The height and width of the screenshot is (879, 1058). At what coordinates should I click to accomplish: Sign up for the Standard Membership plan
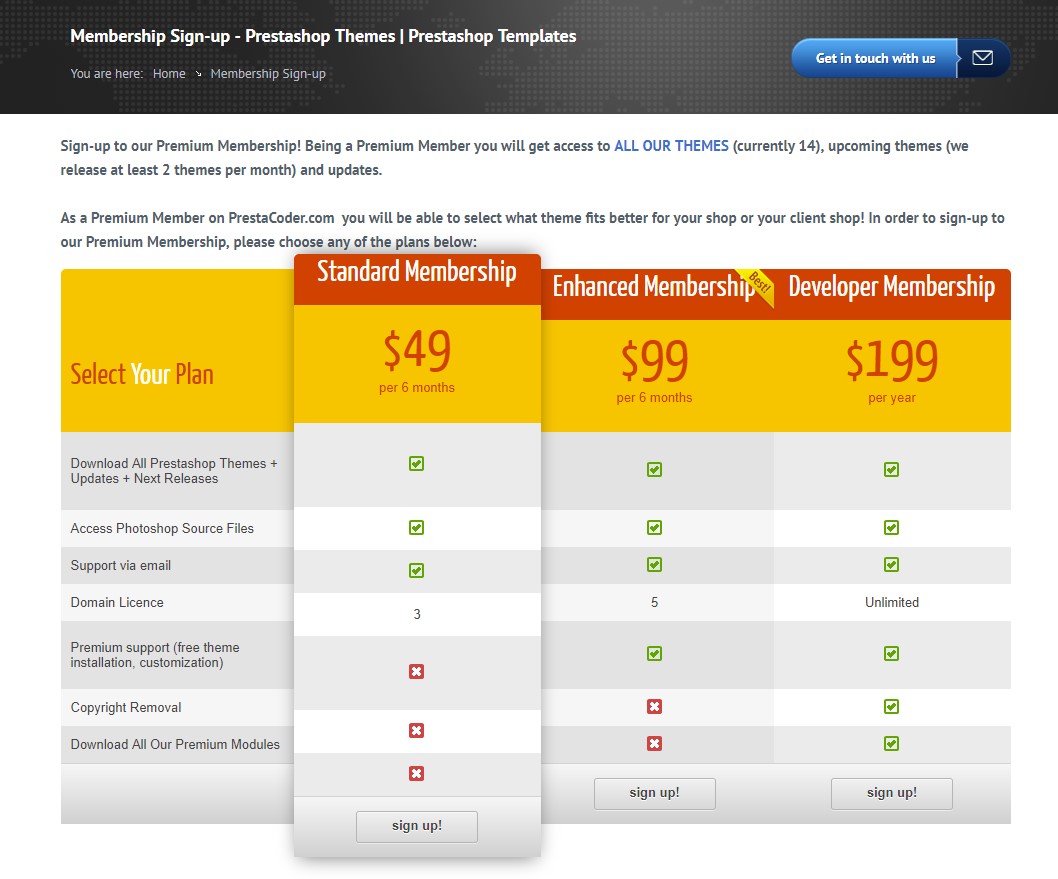417,826
